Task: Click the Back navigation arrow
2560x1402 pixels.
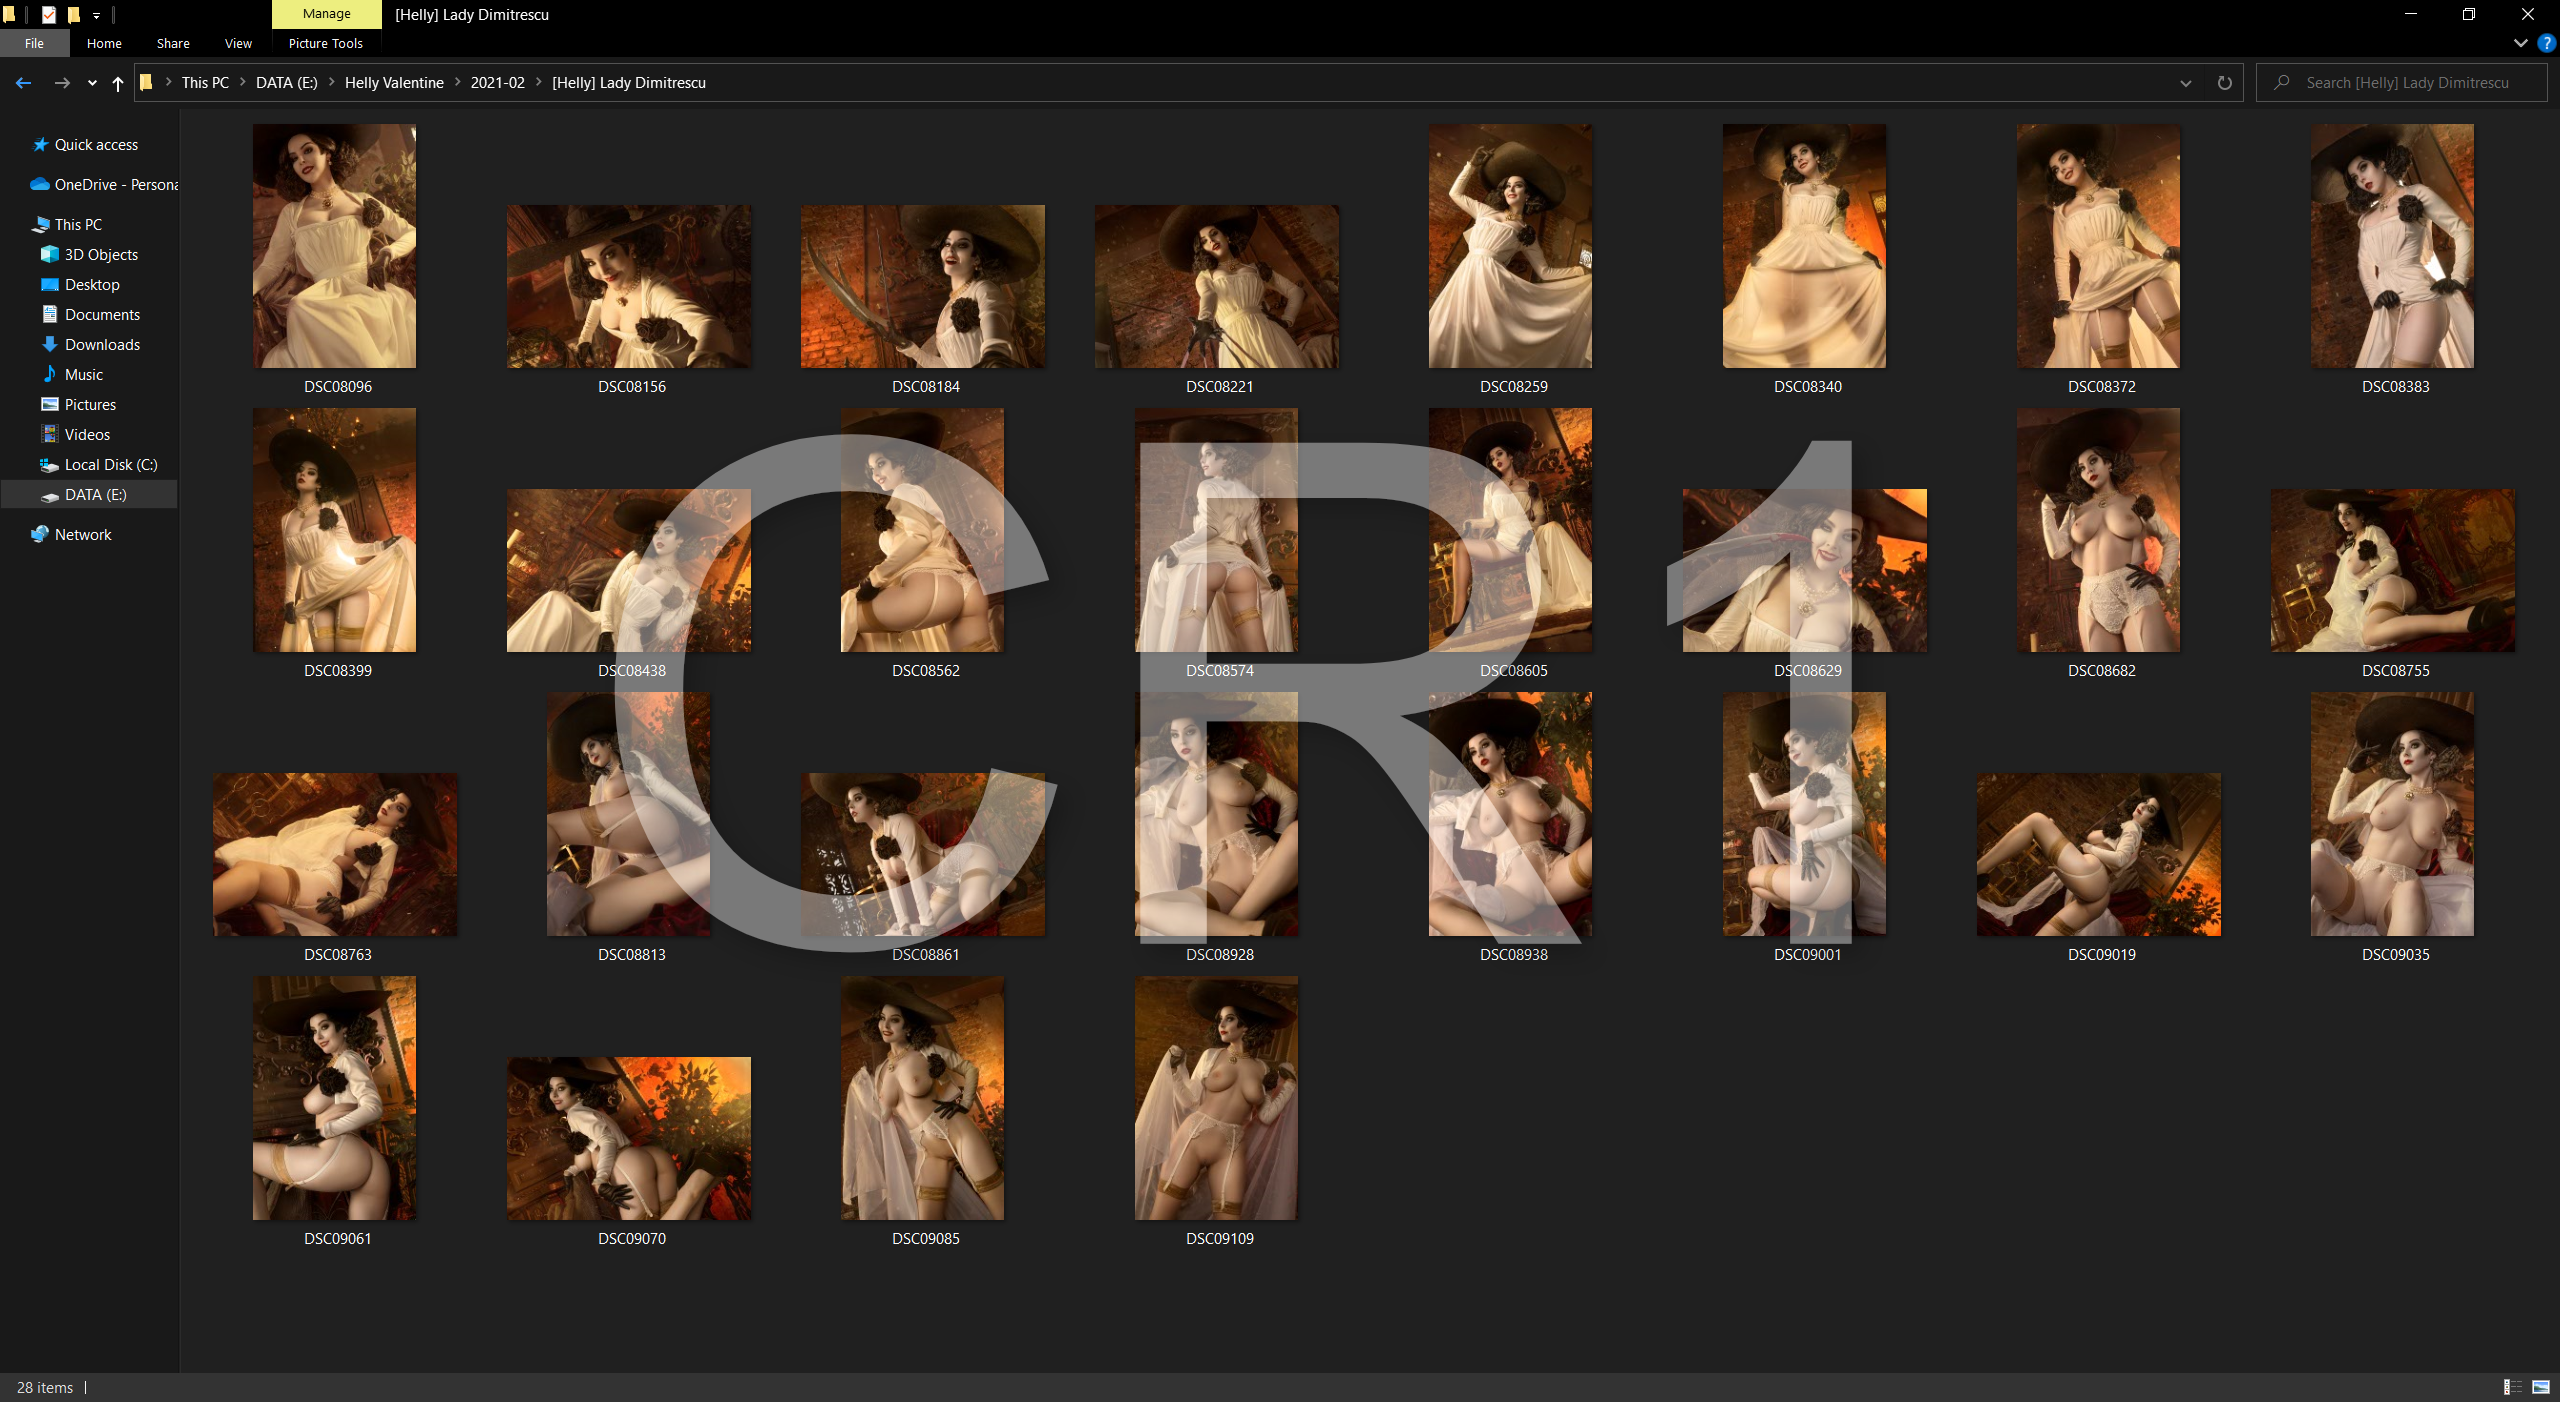Action: [x=24, y=83]
